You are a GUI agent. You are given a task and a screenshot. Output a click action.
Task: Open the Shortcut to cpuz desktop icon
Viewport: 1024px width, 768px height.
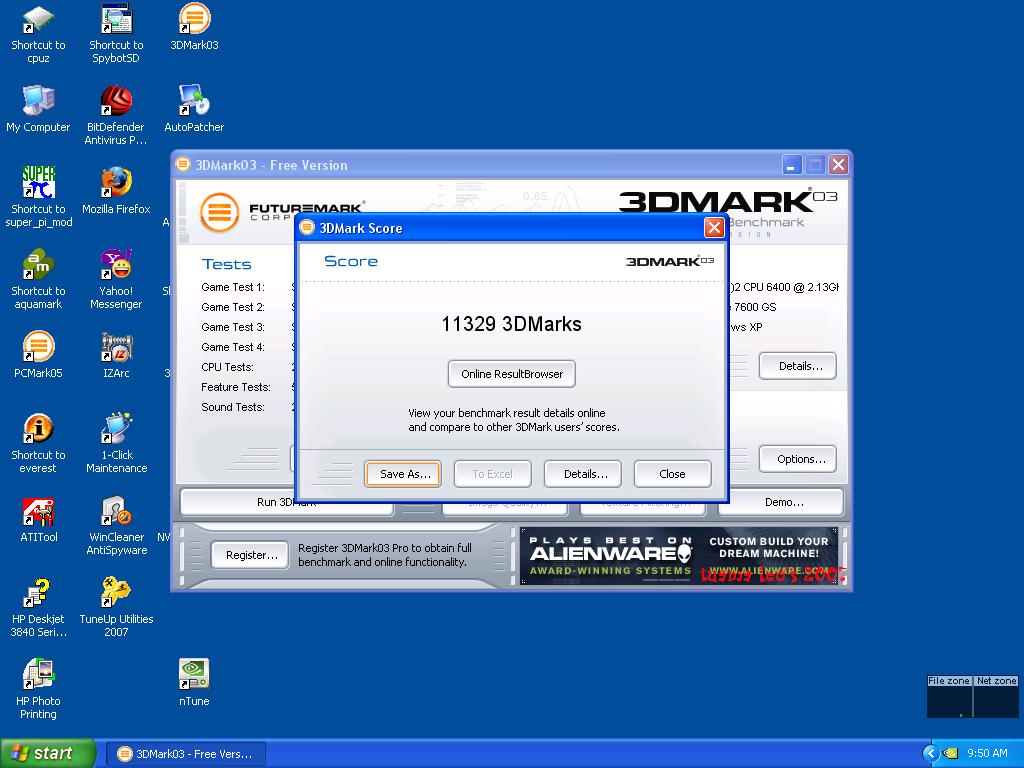(x=38, y=34)
